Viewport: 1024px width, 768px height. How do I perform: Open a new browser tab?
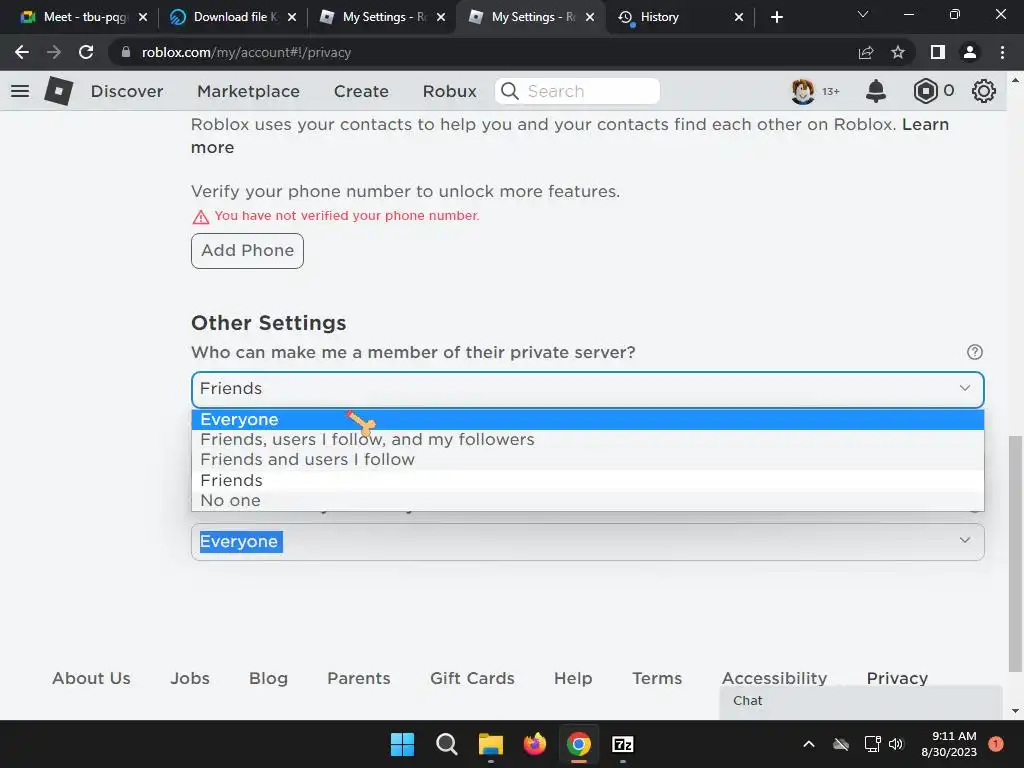click(x=776, y=17)
